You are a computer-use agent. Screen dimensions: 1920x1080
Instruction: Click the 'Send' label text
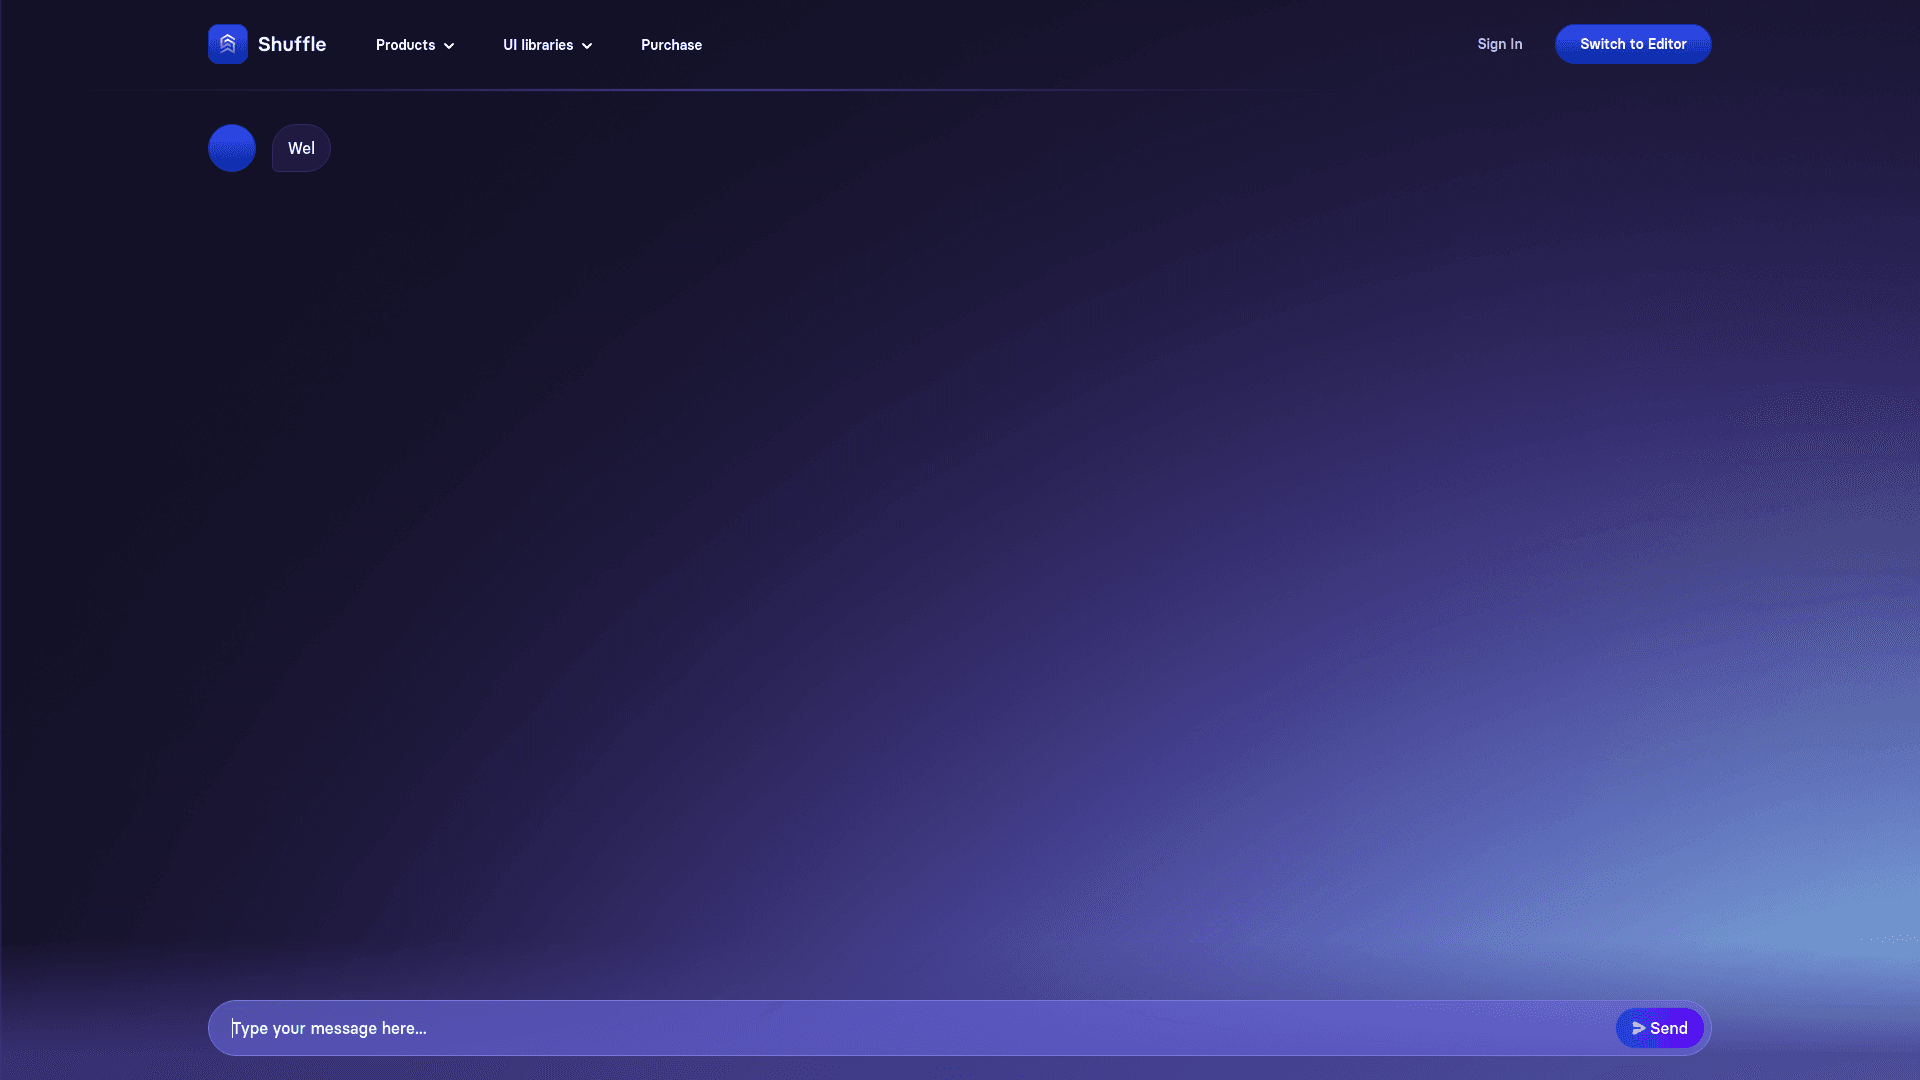click(x=1668, y=1028)
